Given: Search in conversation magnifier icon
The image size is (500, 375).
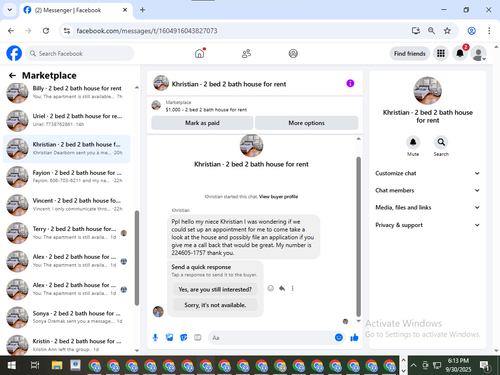Looking at the screenshot, I should pos(441,142).
